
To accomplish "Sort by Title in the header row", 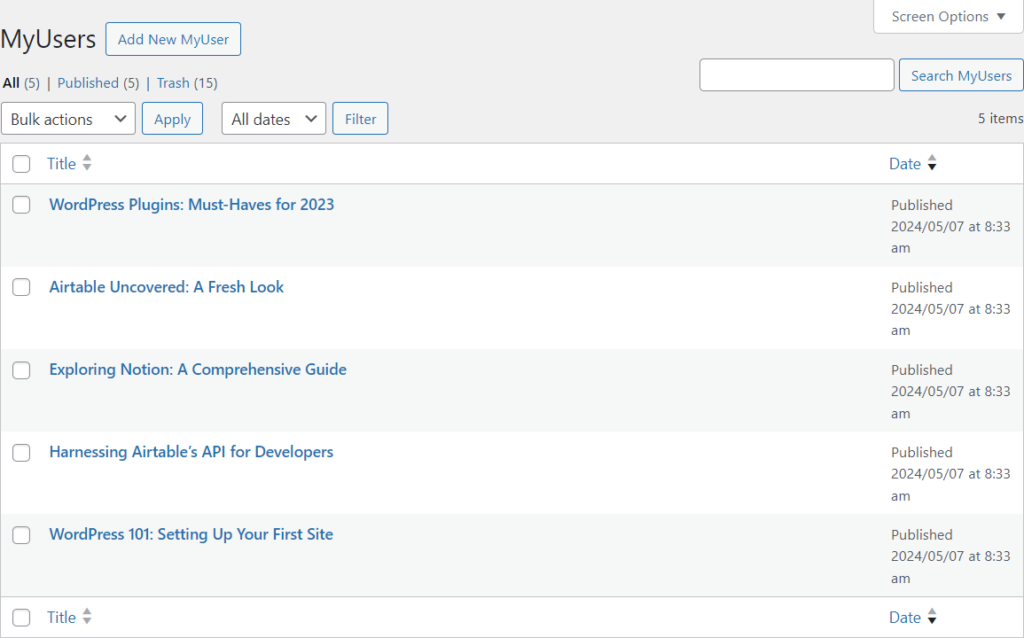I will (x=61, y=164).
